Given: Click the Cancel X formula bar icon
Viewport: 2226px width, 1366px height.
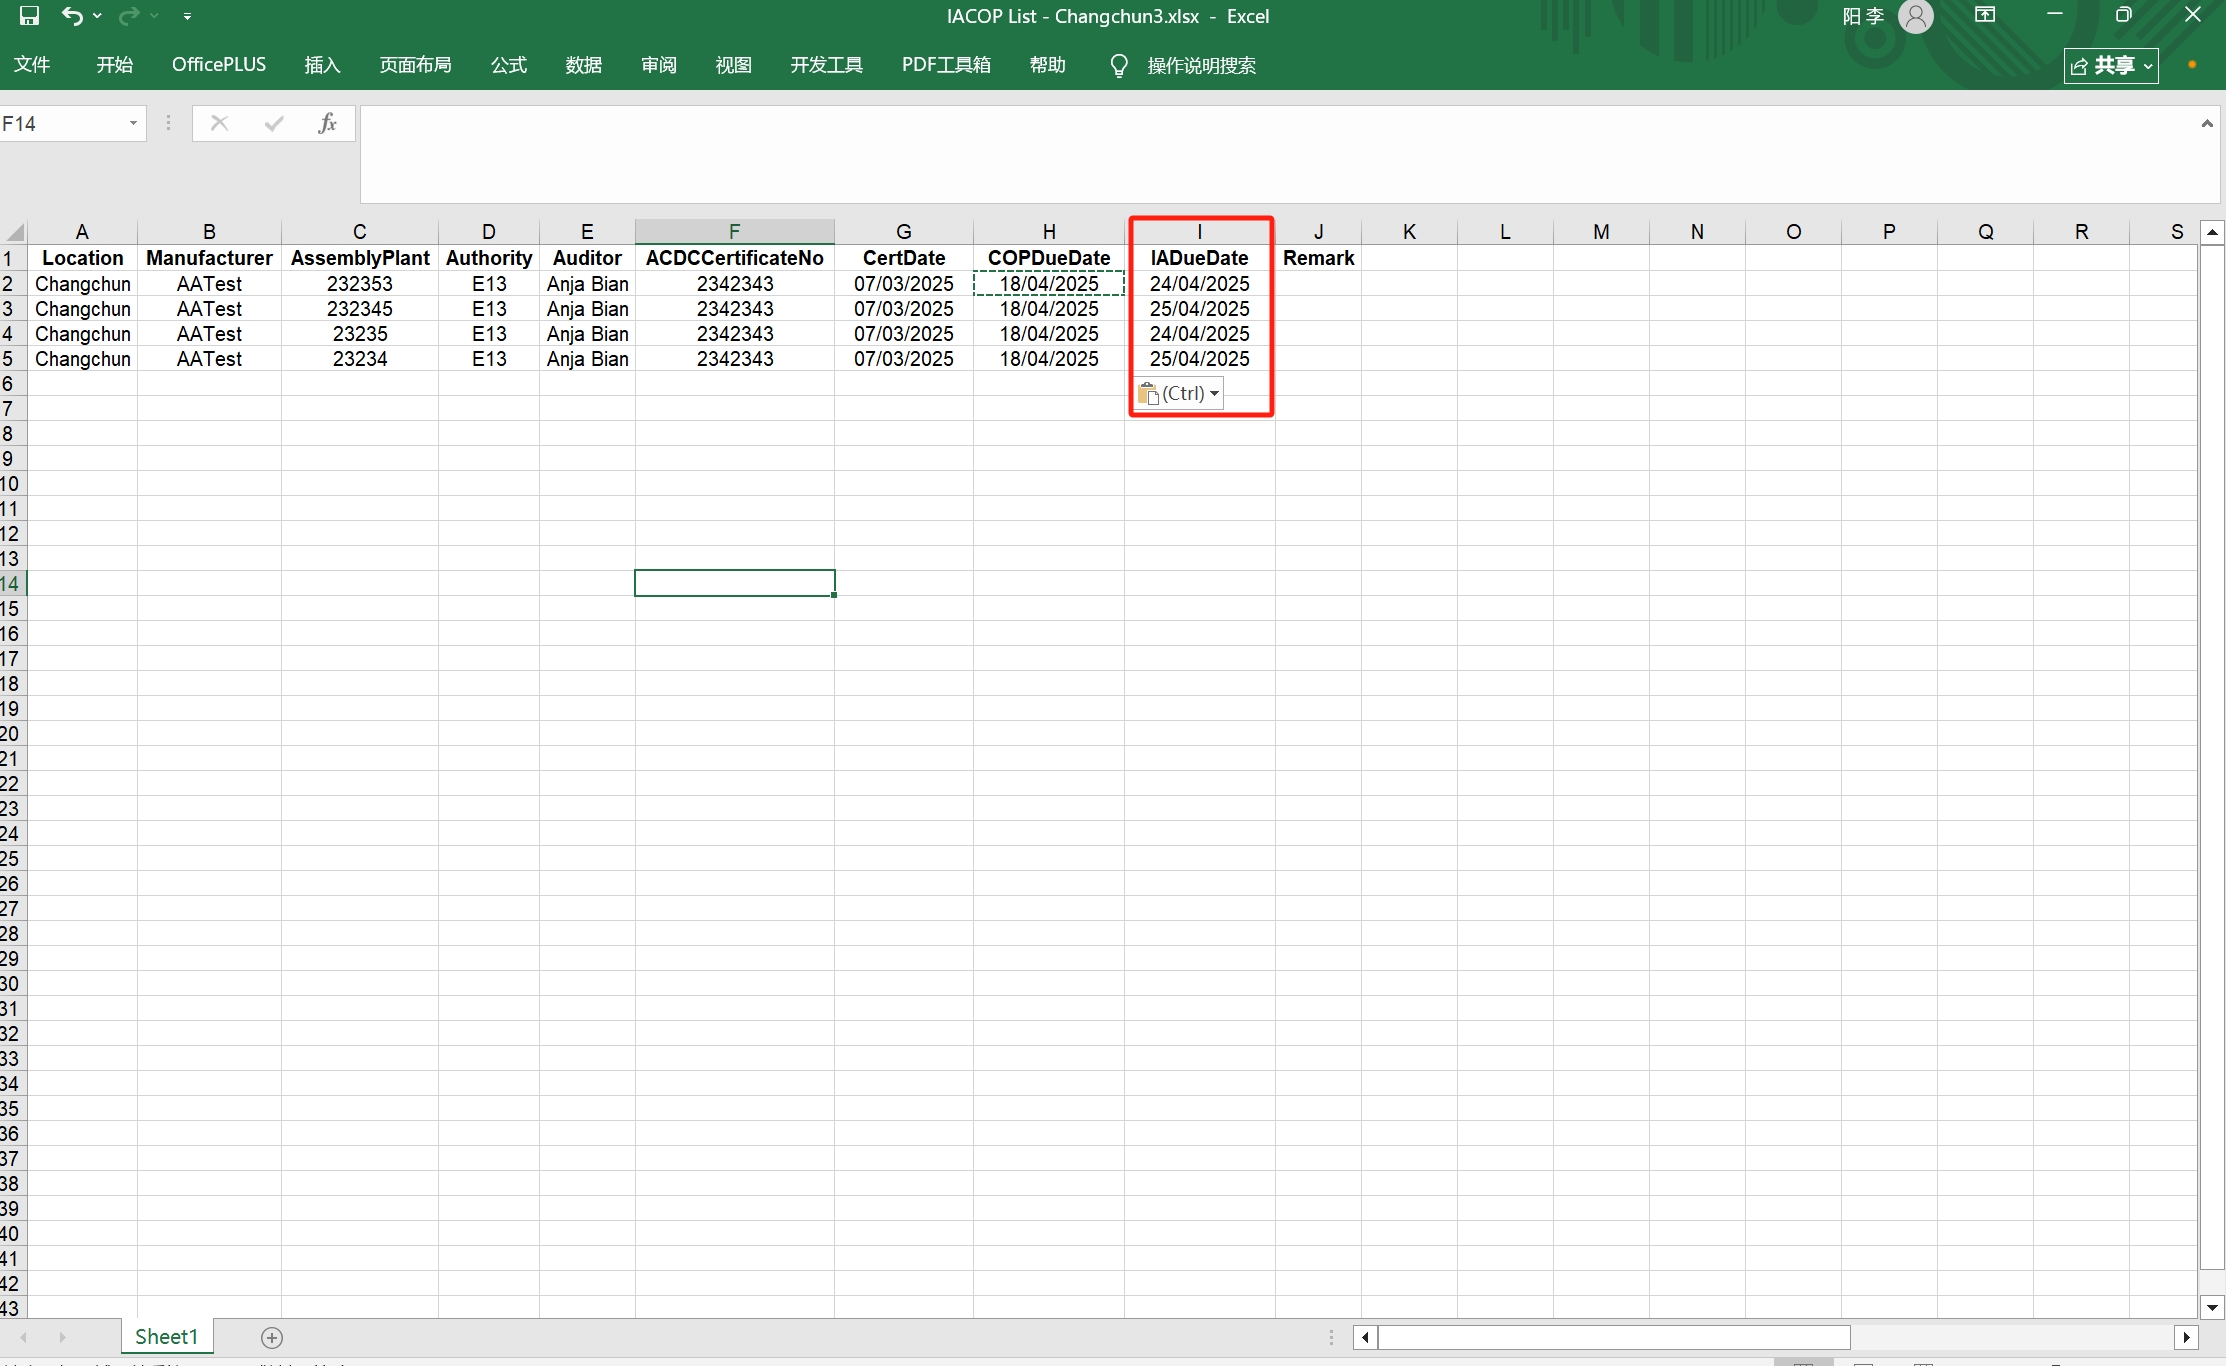Looking at the screenshot, I should [x=219, y=123].
